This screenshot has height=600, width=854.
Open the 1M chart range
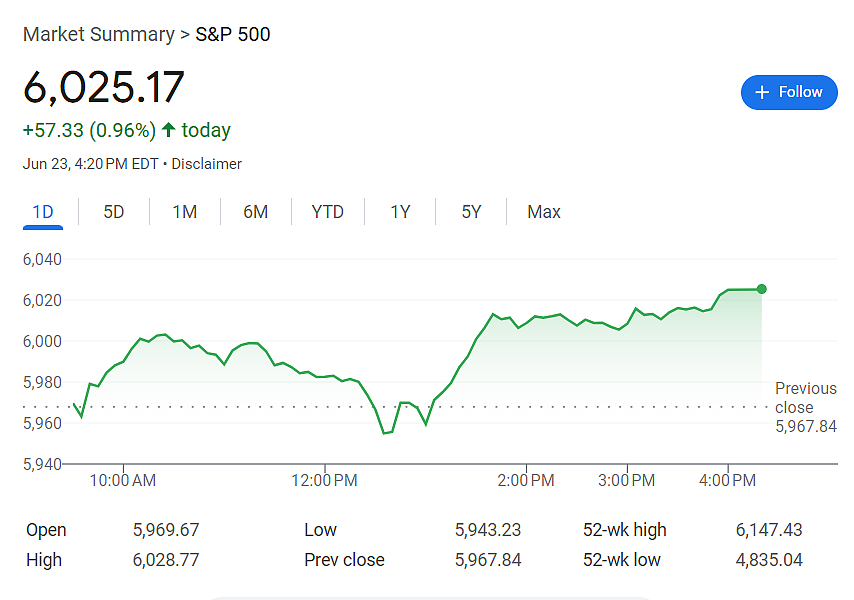tap(185, 212)
